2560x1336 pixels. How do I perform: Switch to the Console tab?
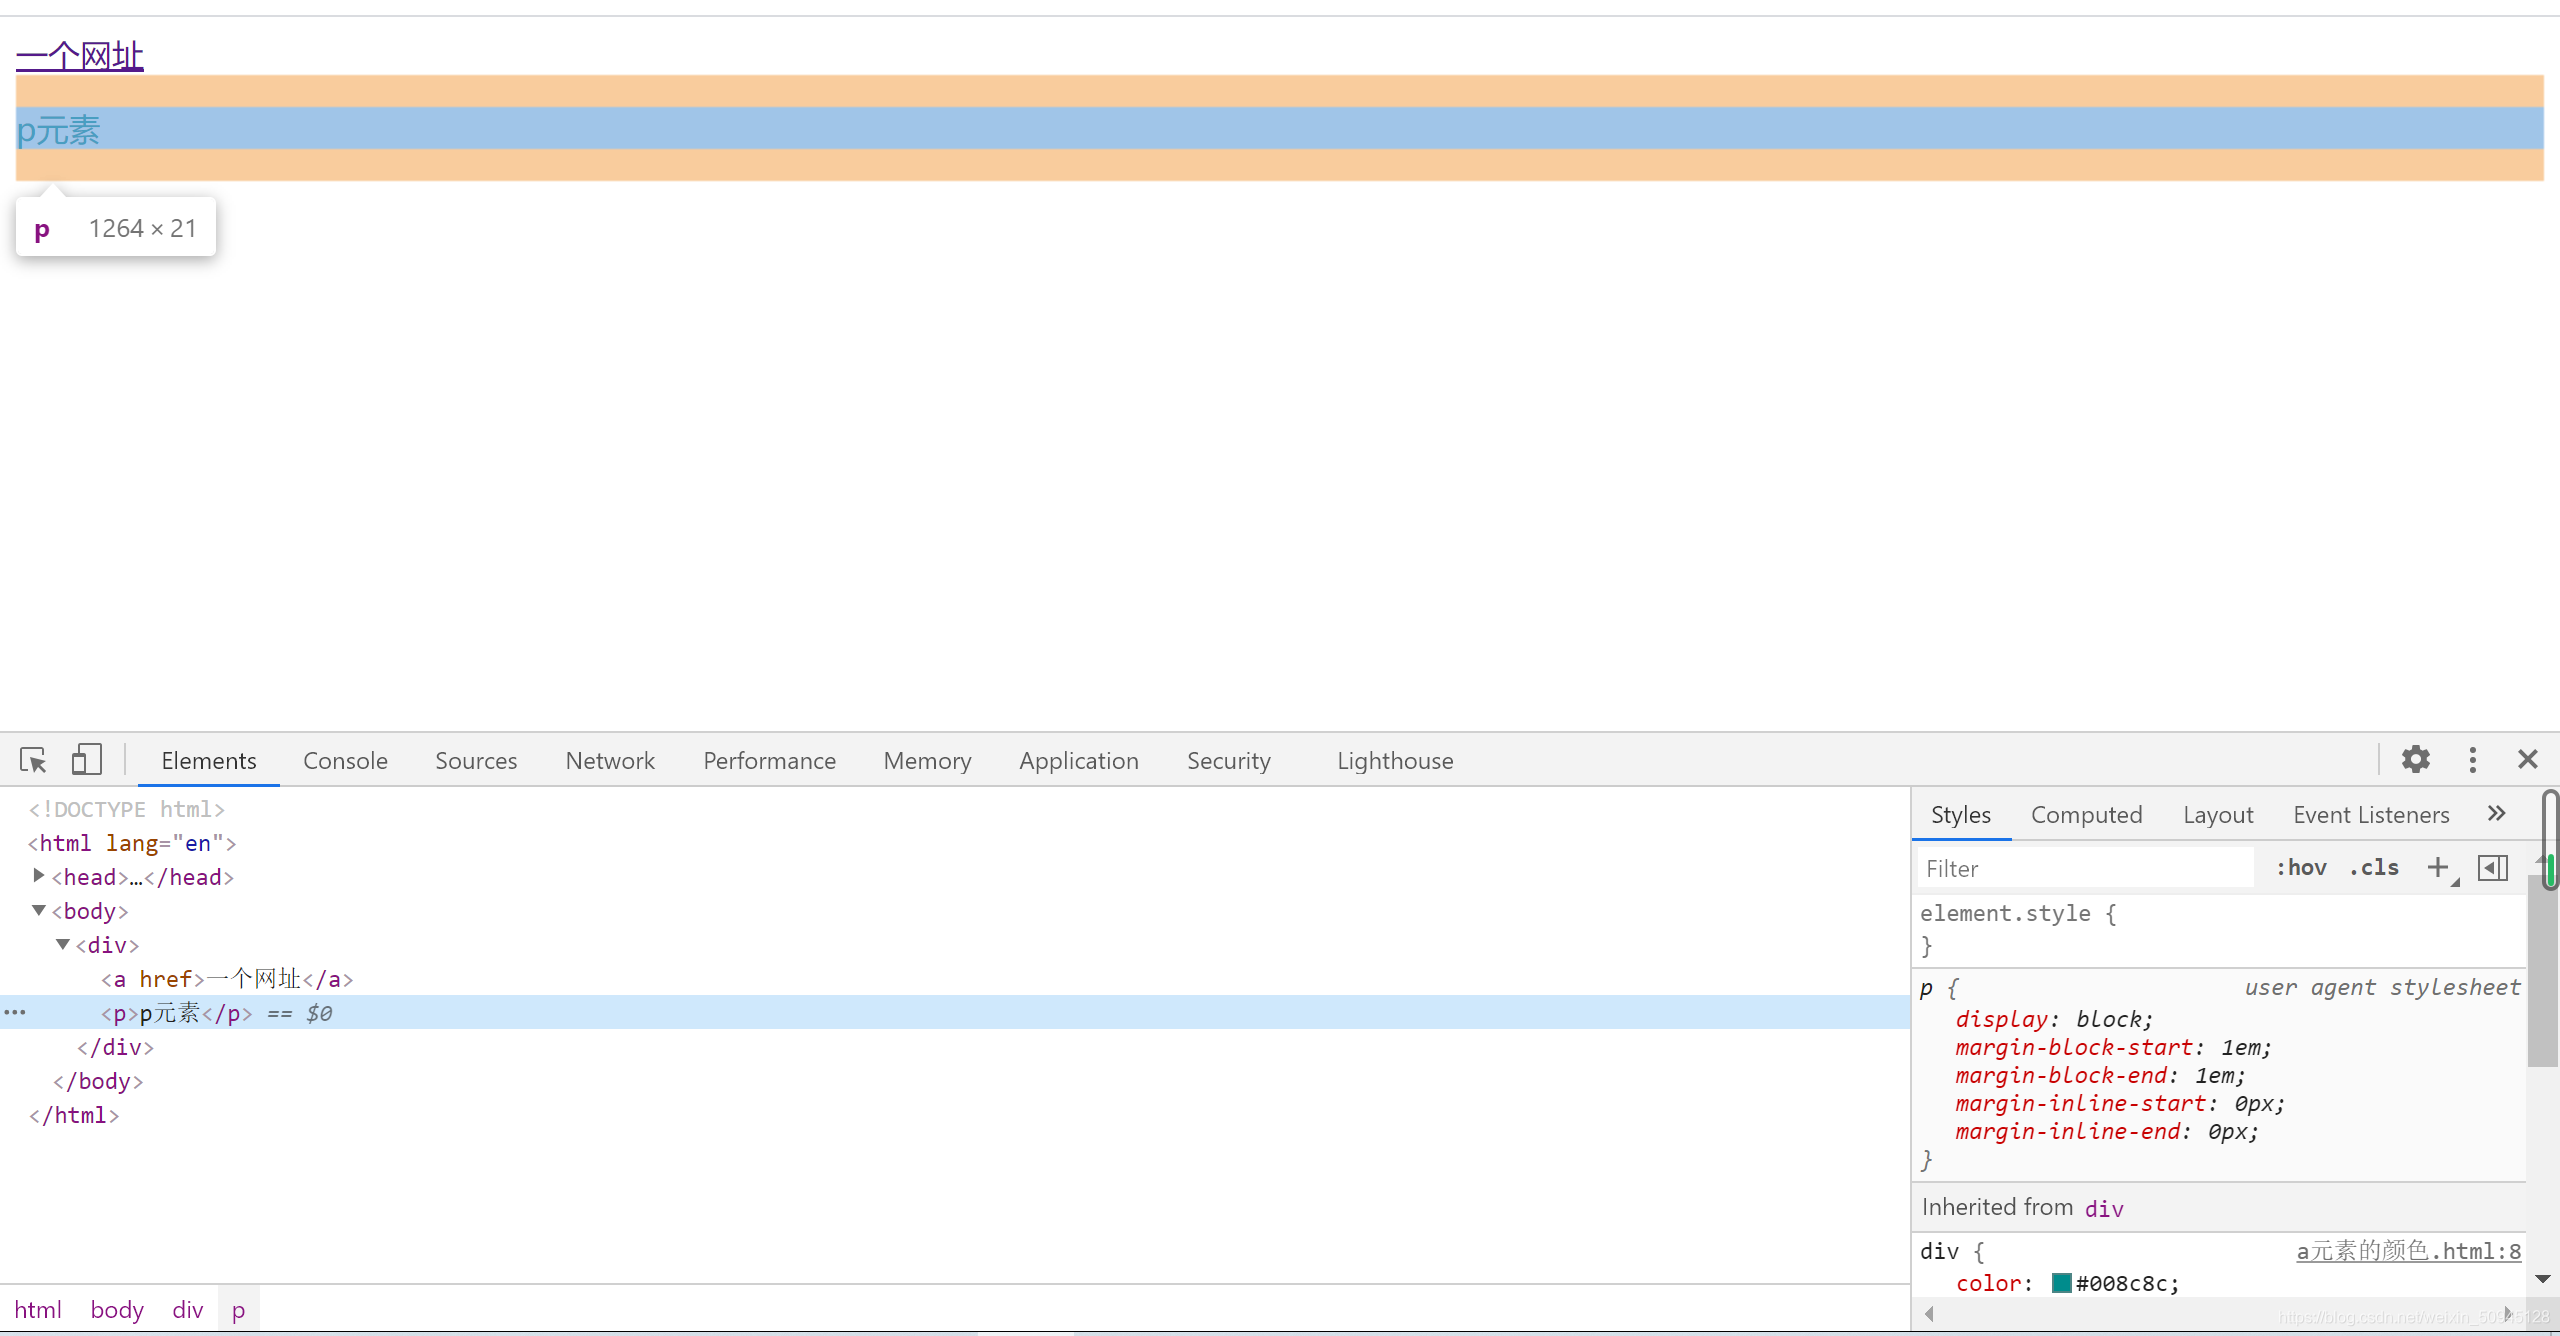(345, 761)
